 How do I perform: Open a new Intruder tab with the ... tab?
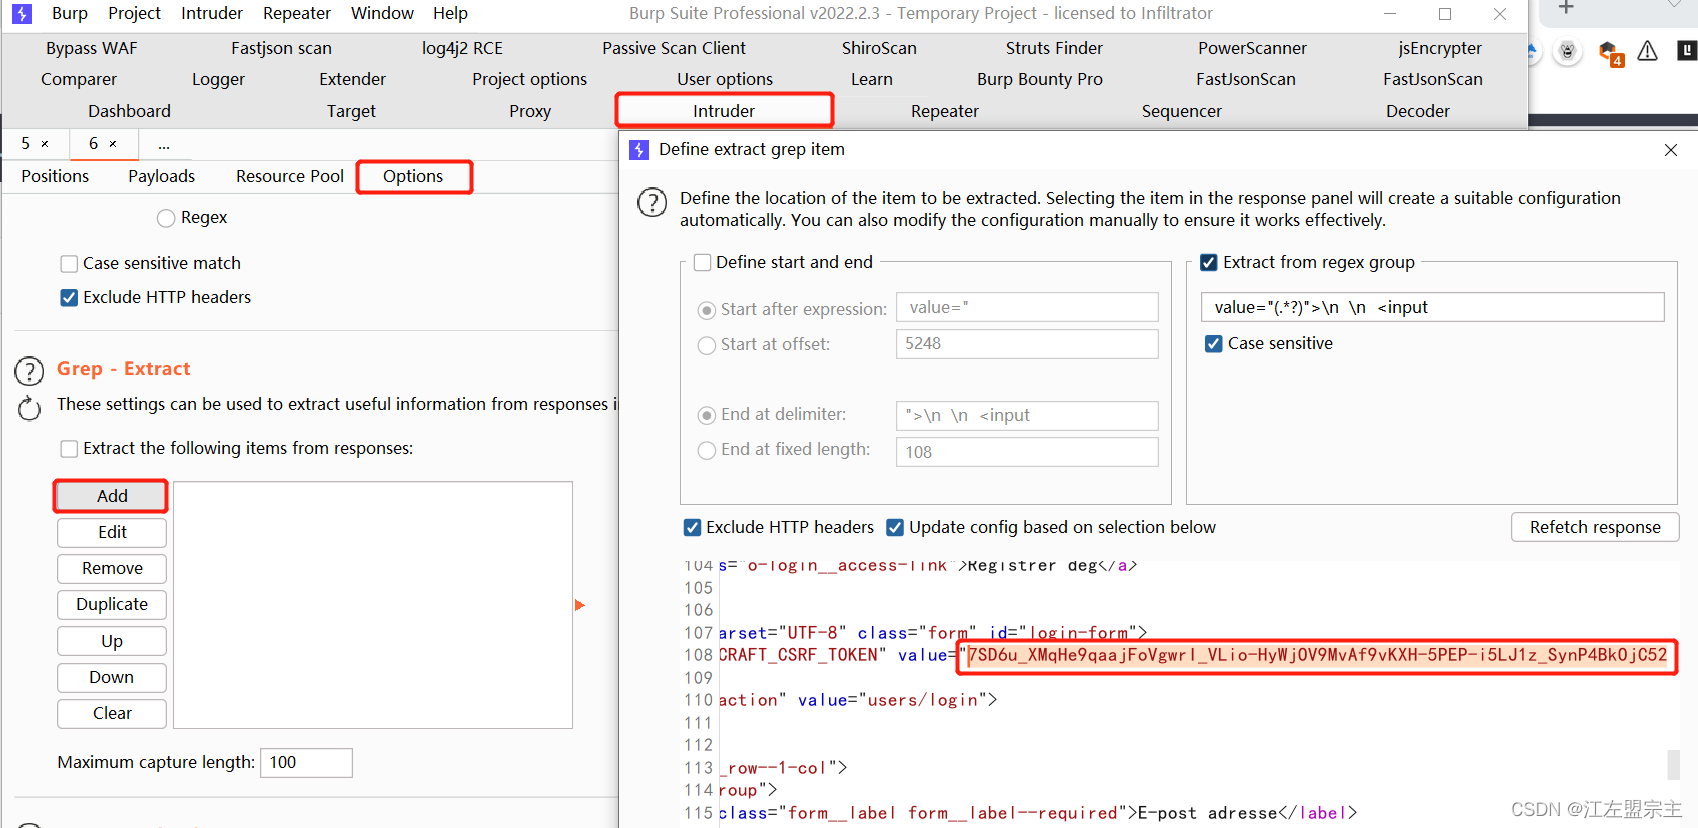(x=164, y=144)
